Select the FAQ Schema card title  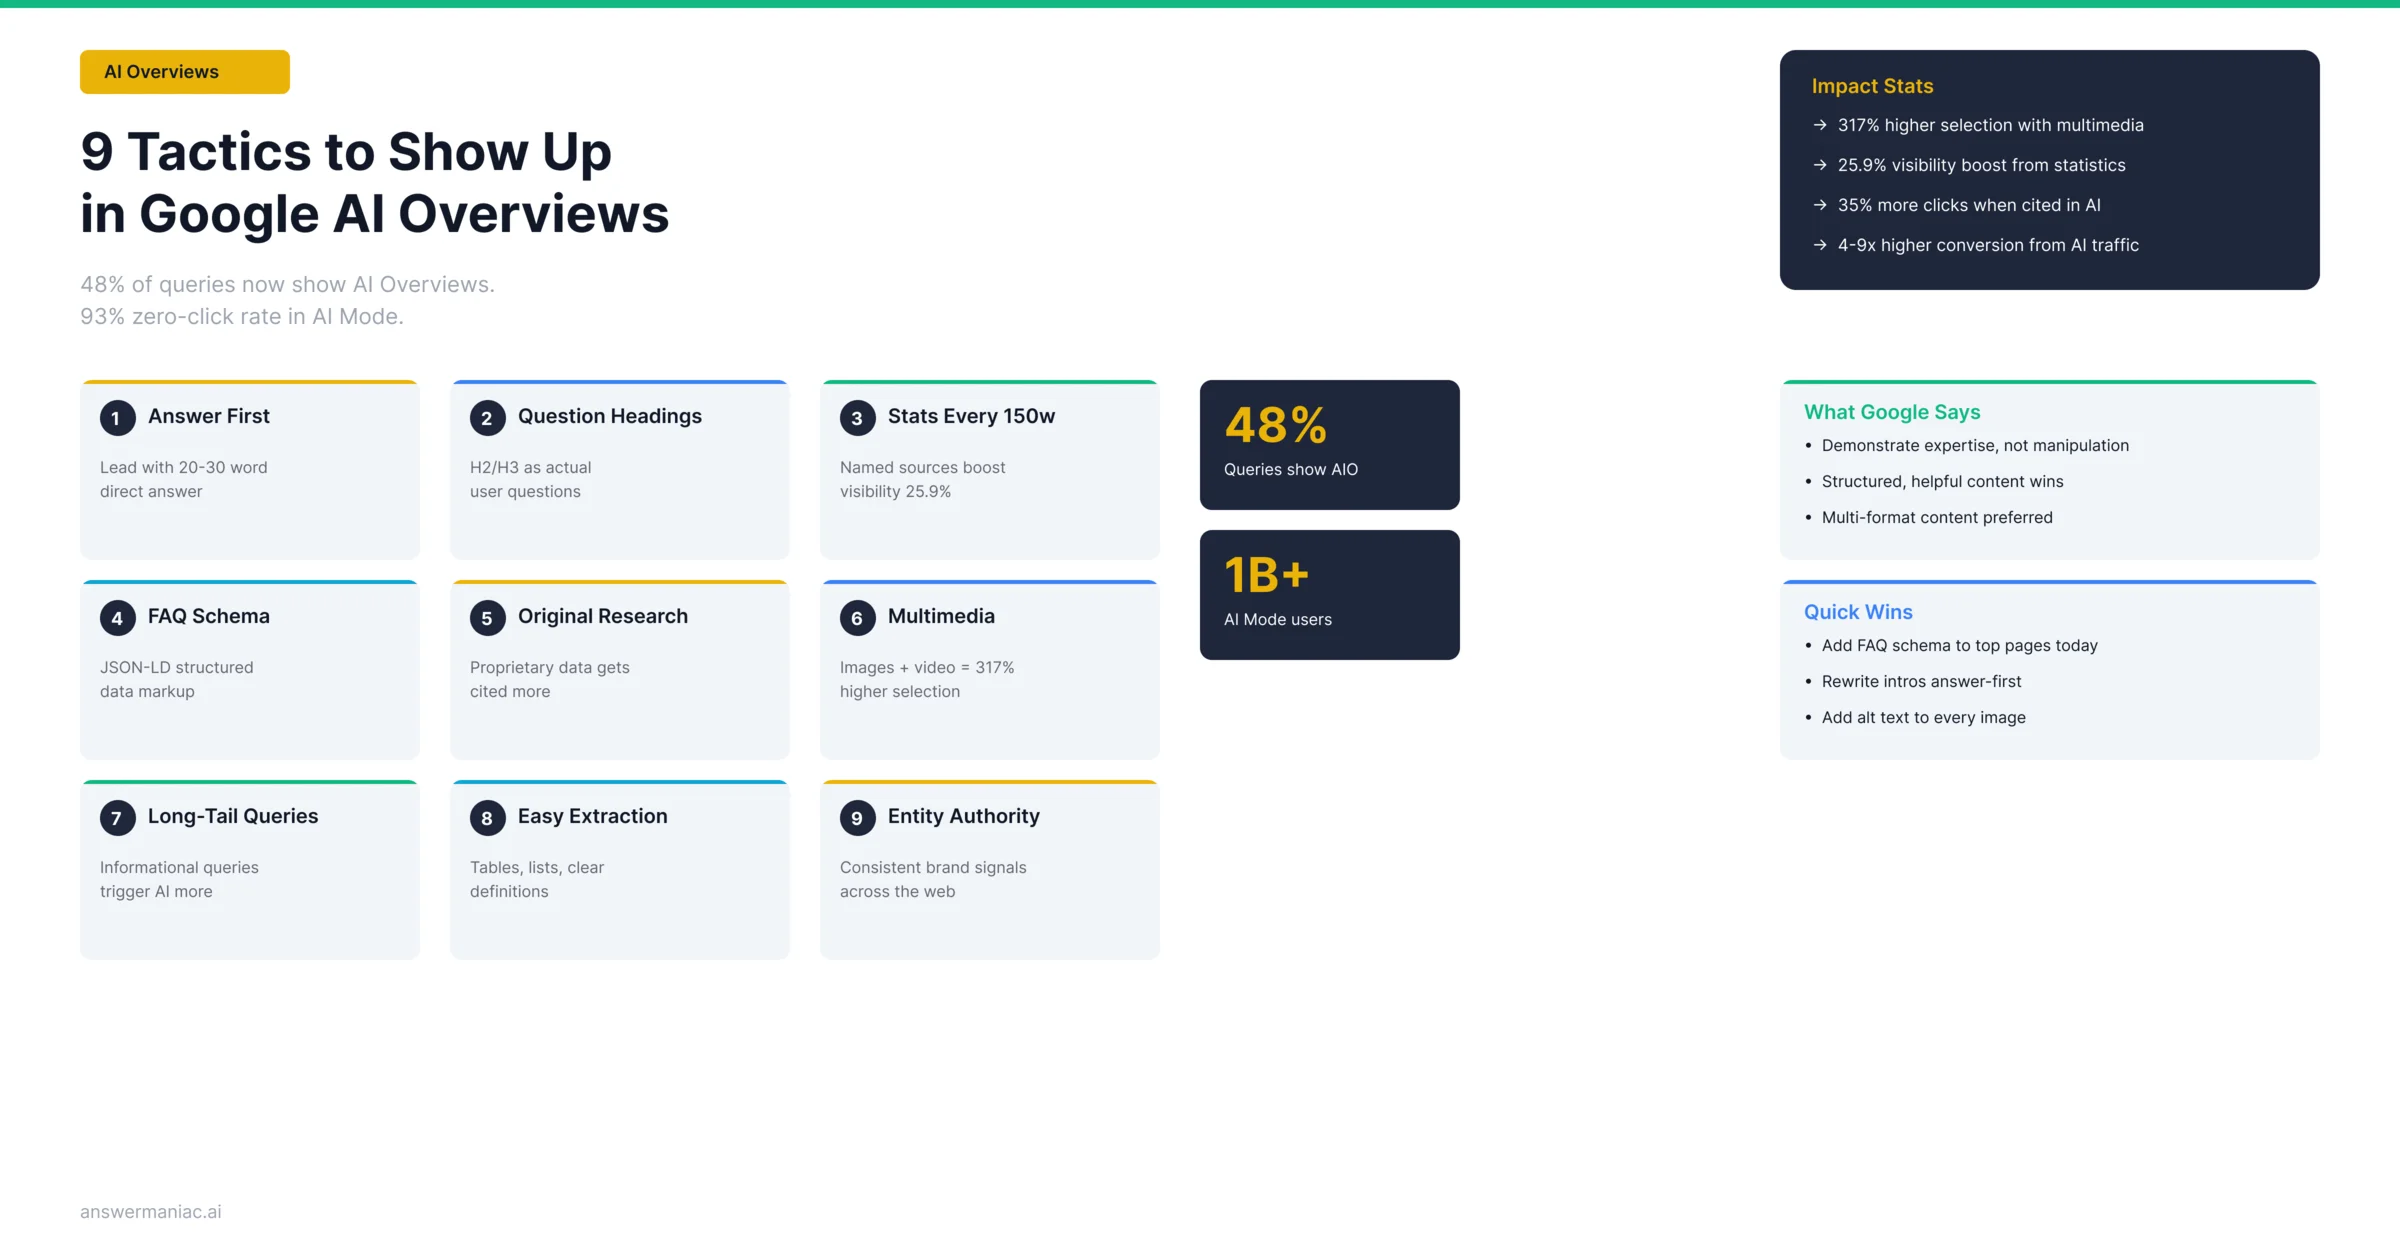[x=209, y=616]
